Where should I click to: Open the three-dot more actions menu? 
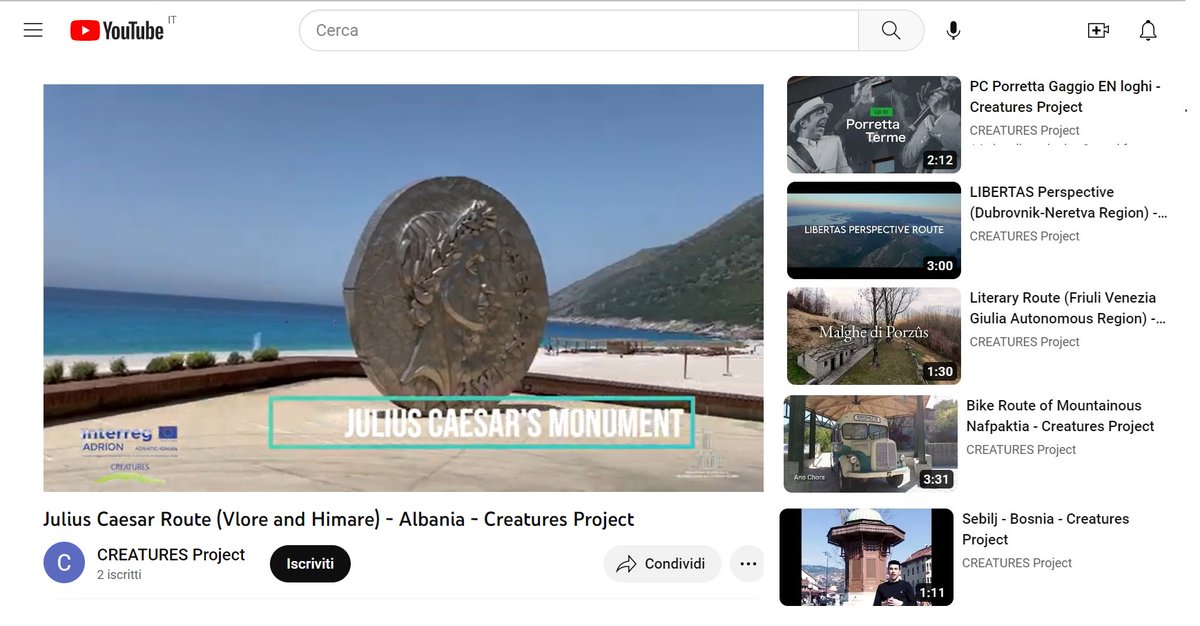pos(747,563)
